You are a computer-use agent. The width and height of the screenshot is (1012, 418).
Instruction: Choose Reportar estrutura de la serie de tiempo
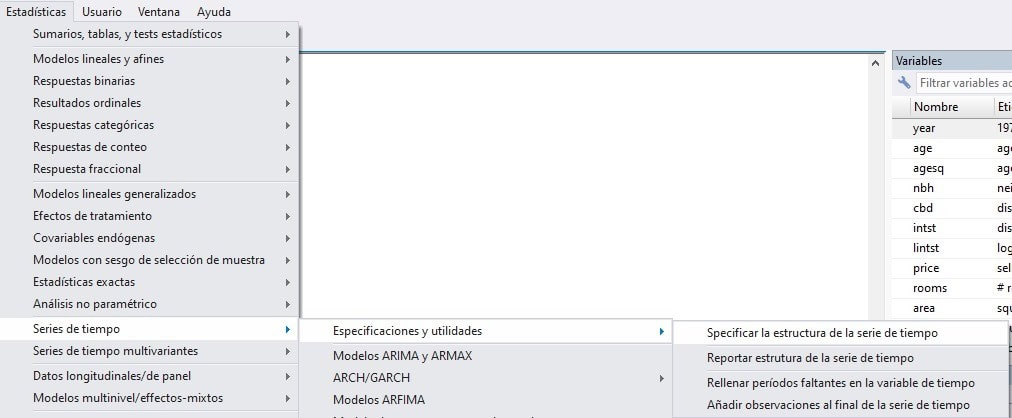pos(810,358)
